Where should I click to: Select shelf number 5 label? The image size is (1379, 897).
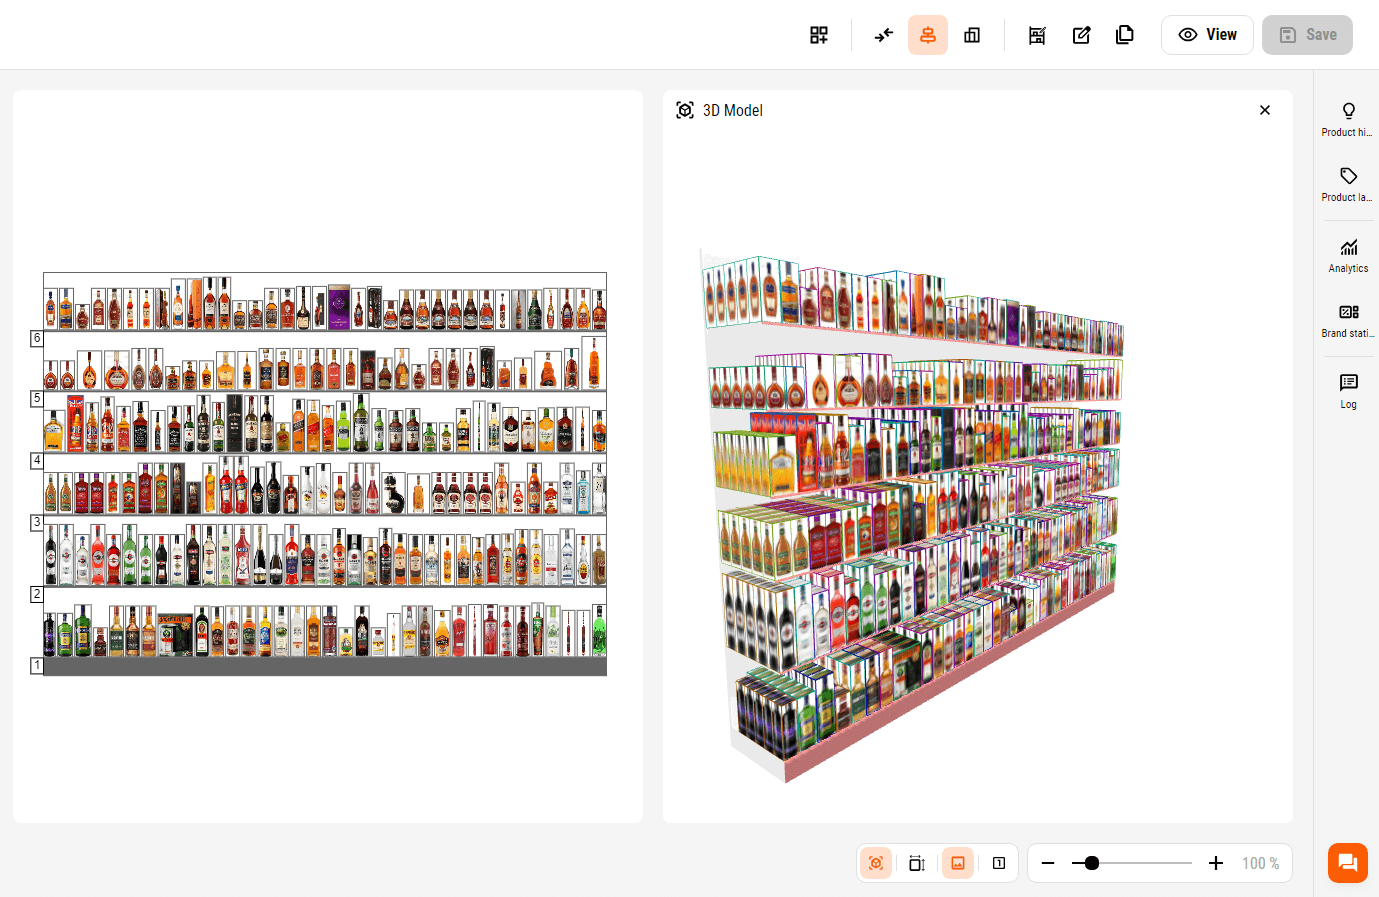[x=37, y=398]
